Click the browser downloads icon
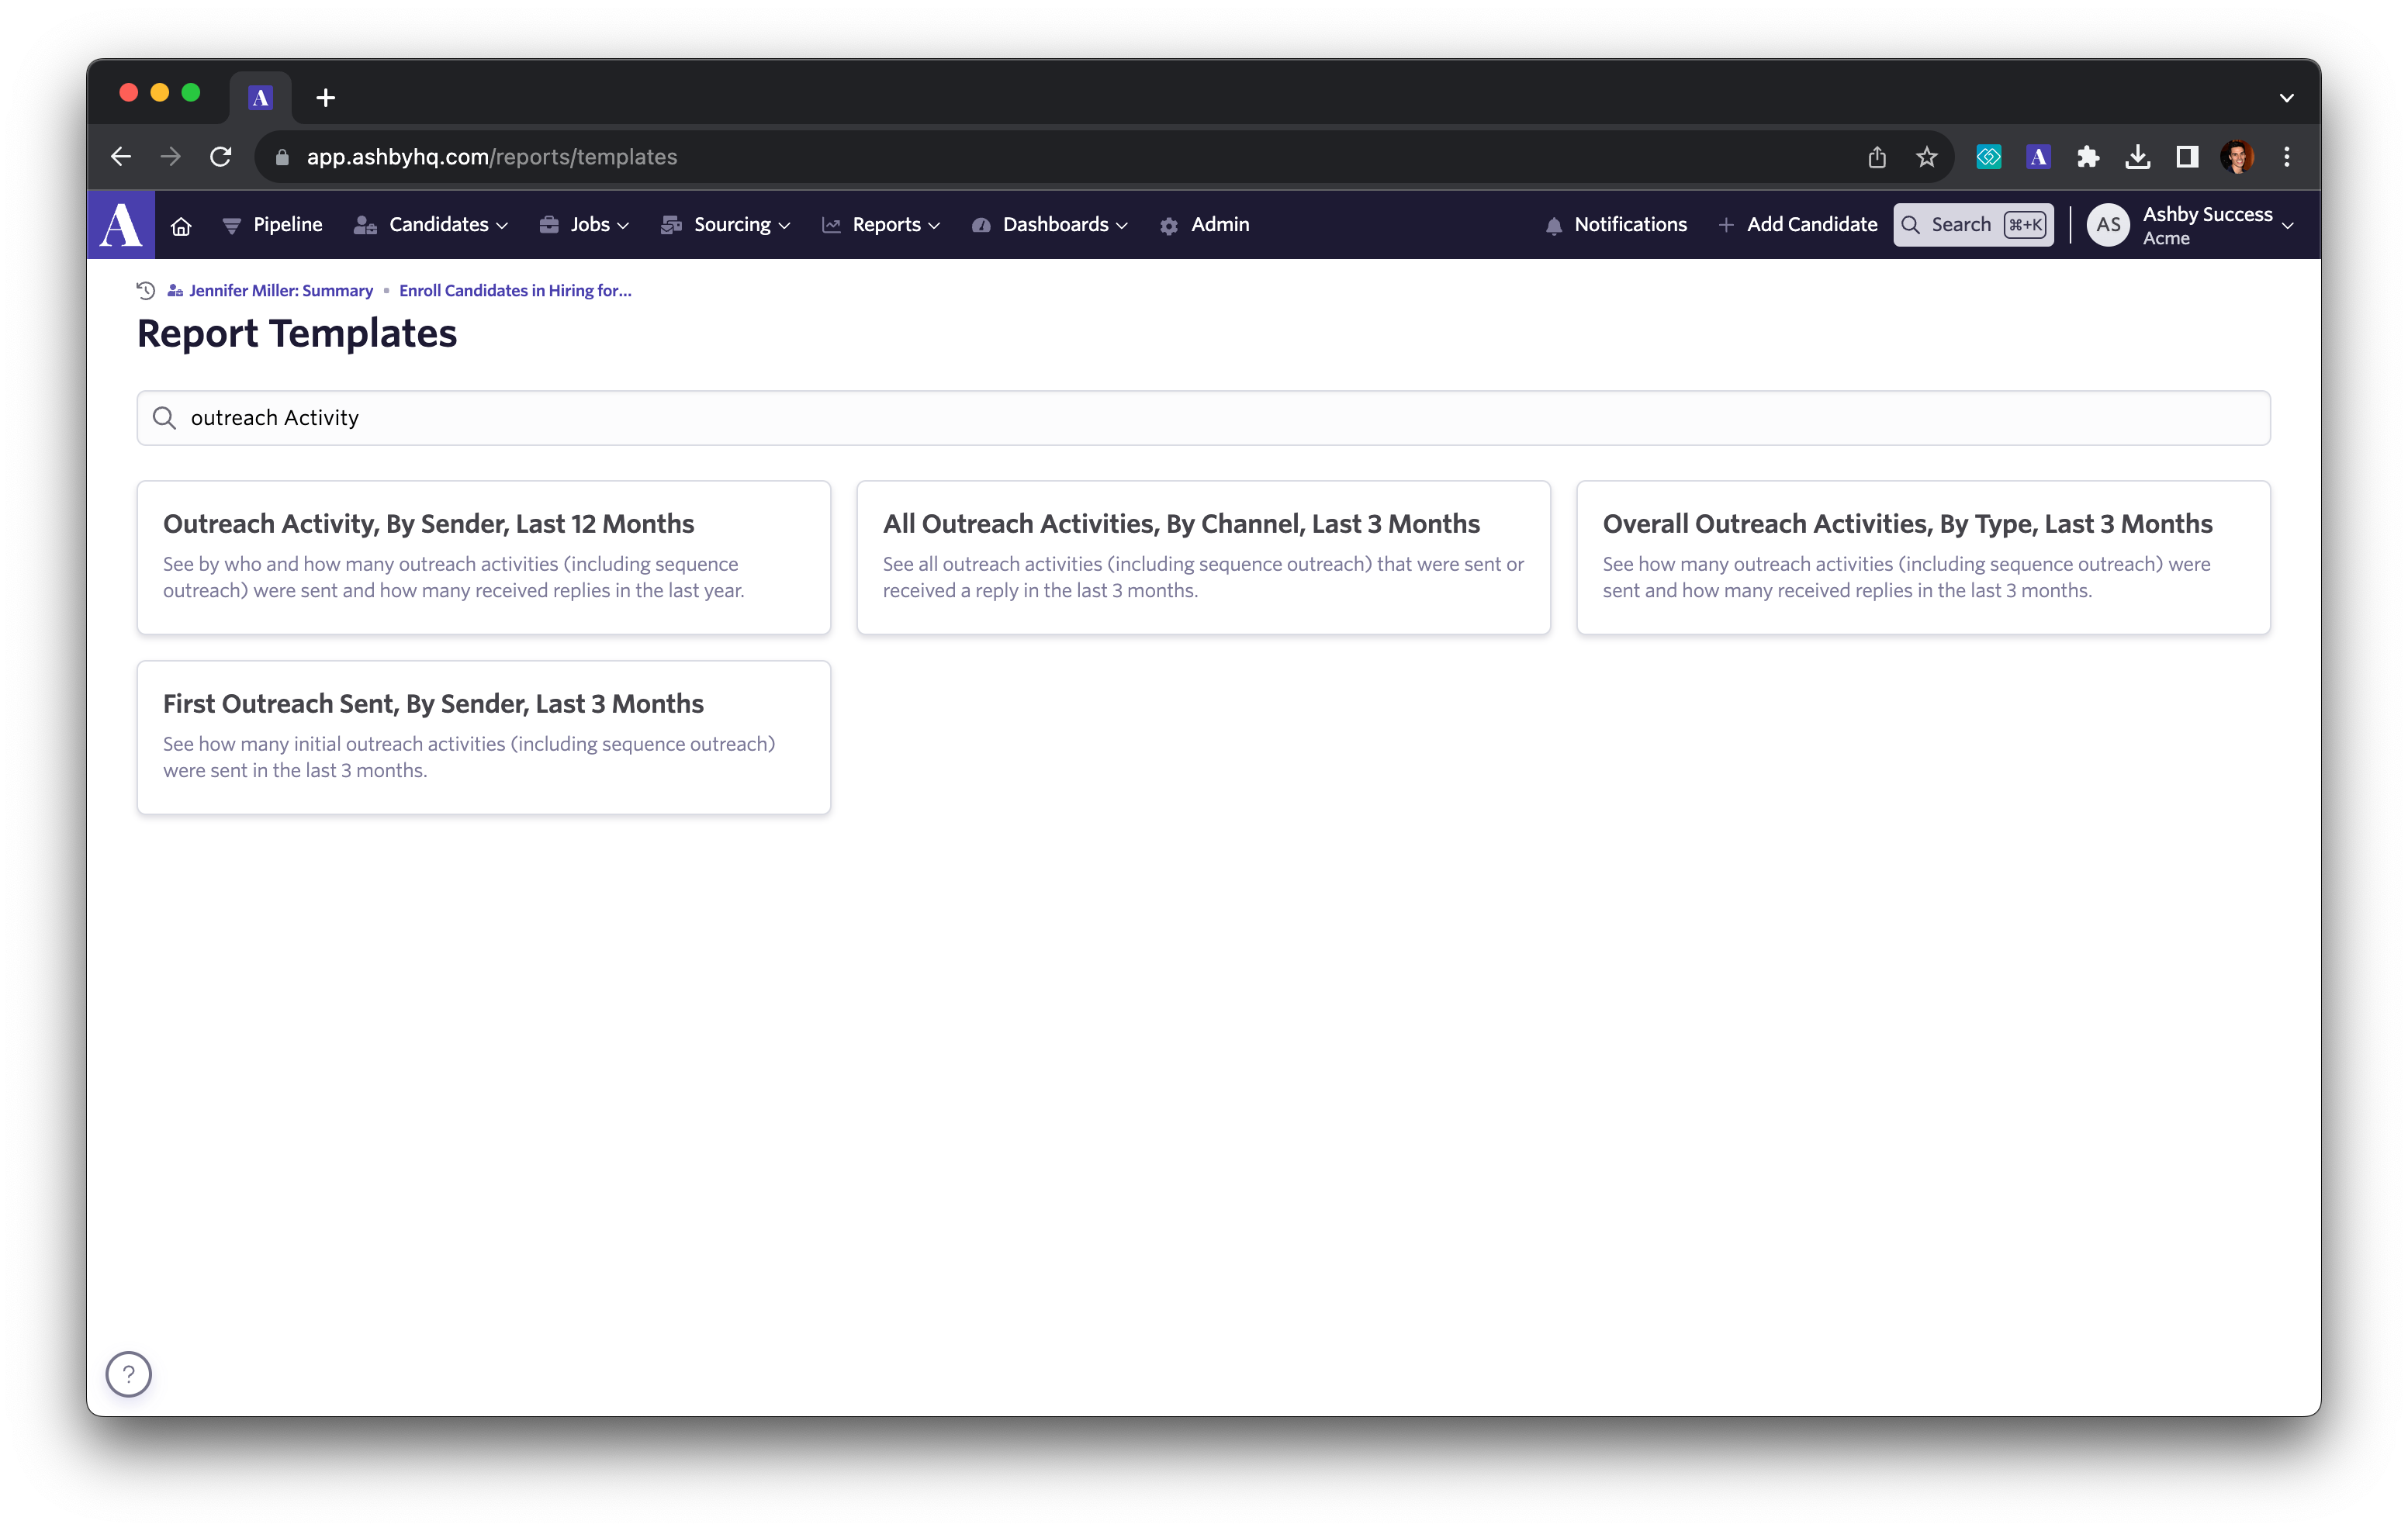This screenshot has width=2408, height=1531. tap(2138, 157)
